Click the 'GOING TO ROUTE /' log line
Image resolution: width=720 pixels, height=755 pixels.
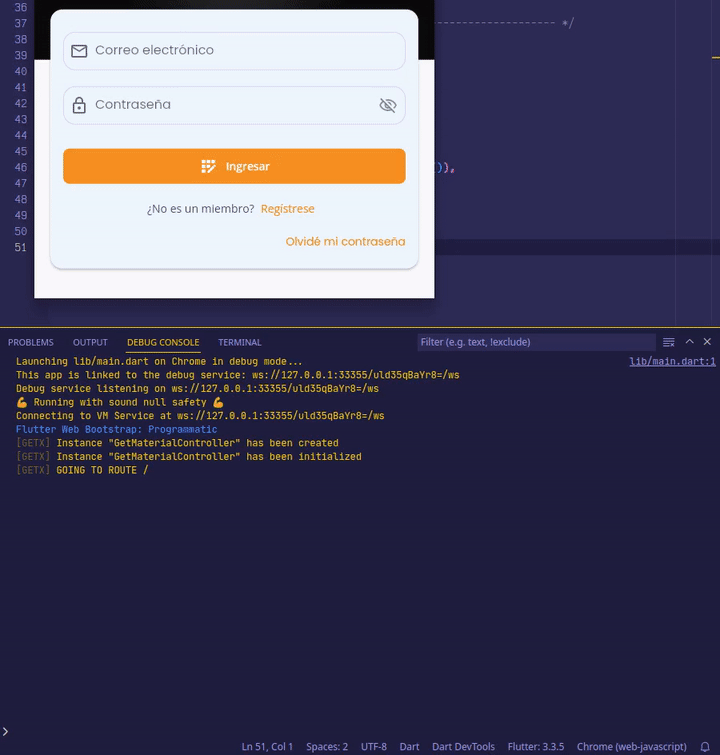(x=82, y=470)
